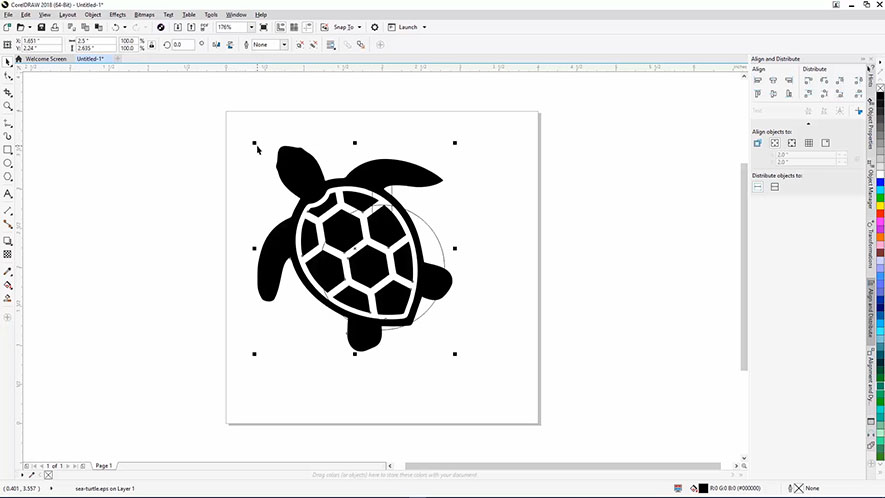The width and height of the screenshot is (885, 498).
Task: Activate the Crop tool
Action: (8, 92)
